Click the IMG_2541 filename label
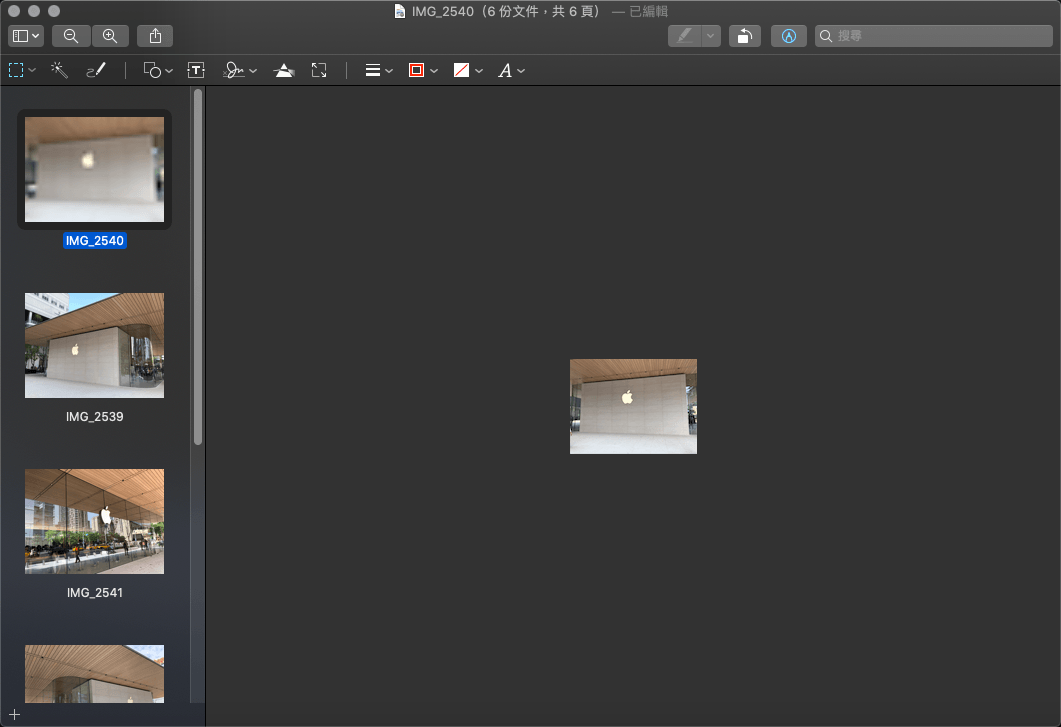Viewport: 1061px width, 727px height. [95, 592]
